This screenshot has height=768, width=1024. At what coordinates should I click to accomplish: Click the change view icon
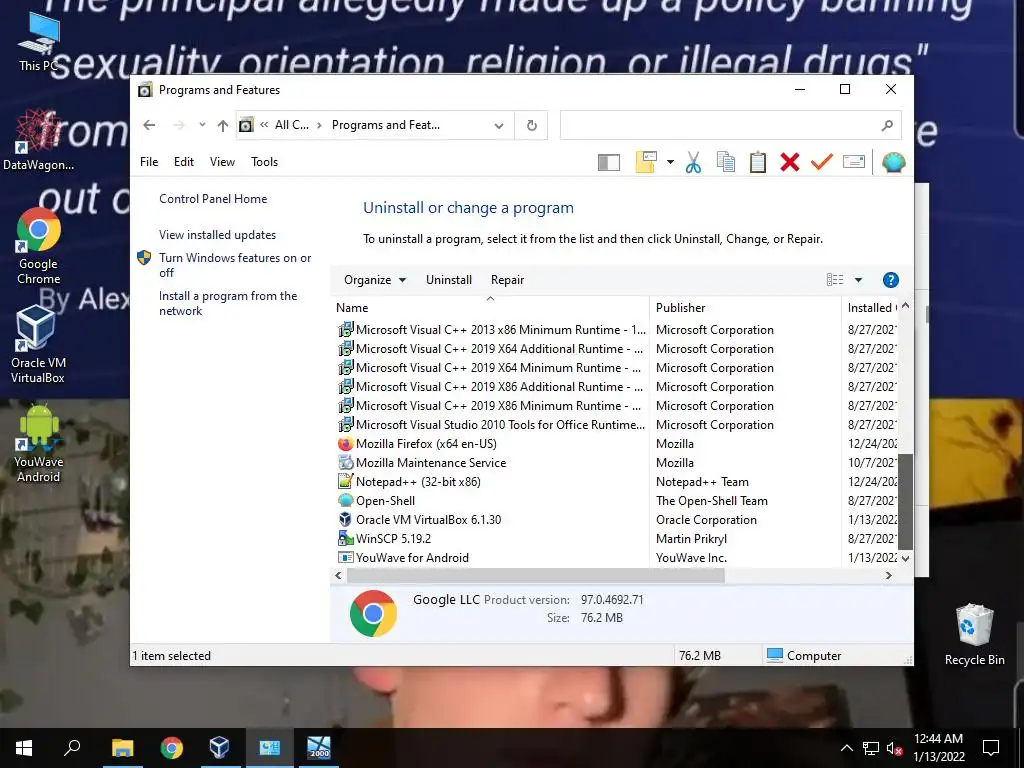click(x=835, y=280)
